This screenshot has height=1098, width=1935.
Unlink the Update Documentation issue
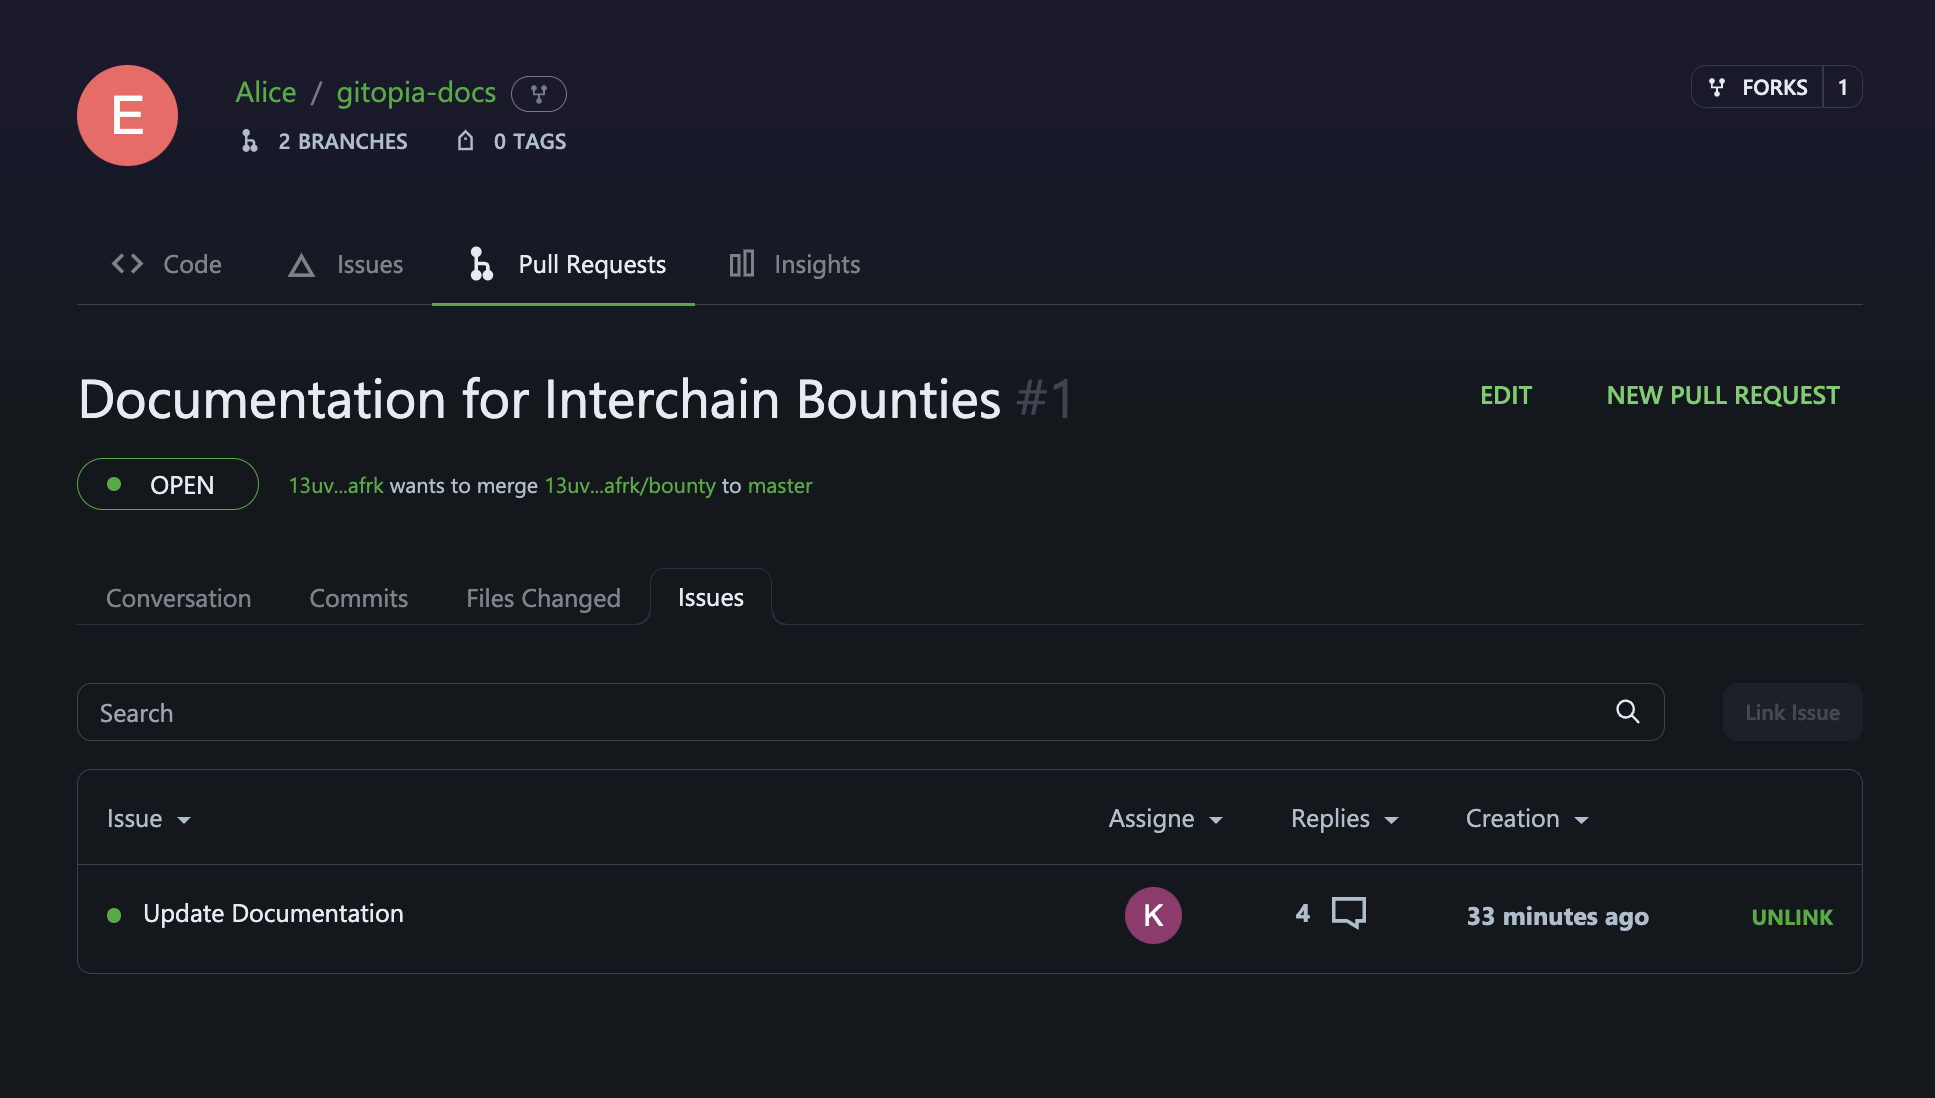tap(1791, 917)
